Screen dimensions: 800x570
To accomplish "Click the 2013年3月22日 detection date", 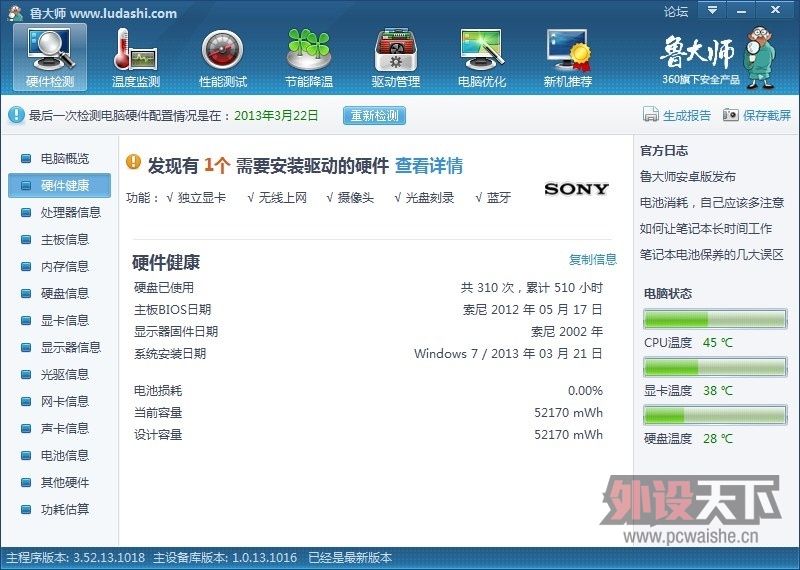I will point(276,115).
